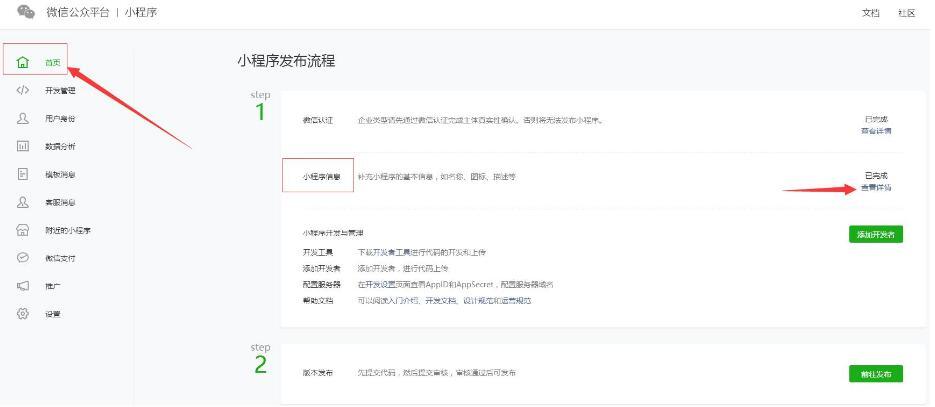This screenshot has height=407, width=935.
Task: Click the round icon beside 微信支付
Action: pyautogui.click(x=23, y=258)
